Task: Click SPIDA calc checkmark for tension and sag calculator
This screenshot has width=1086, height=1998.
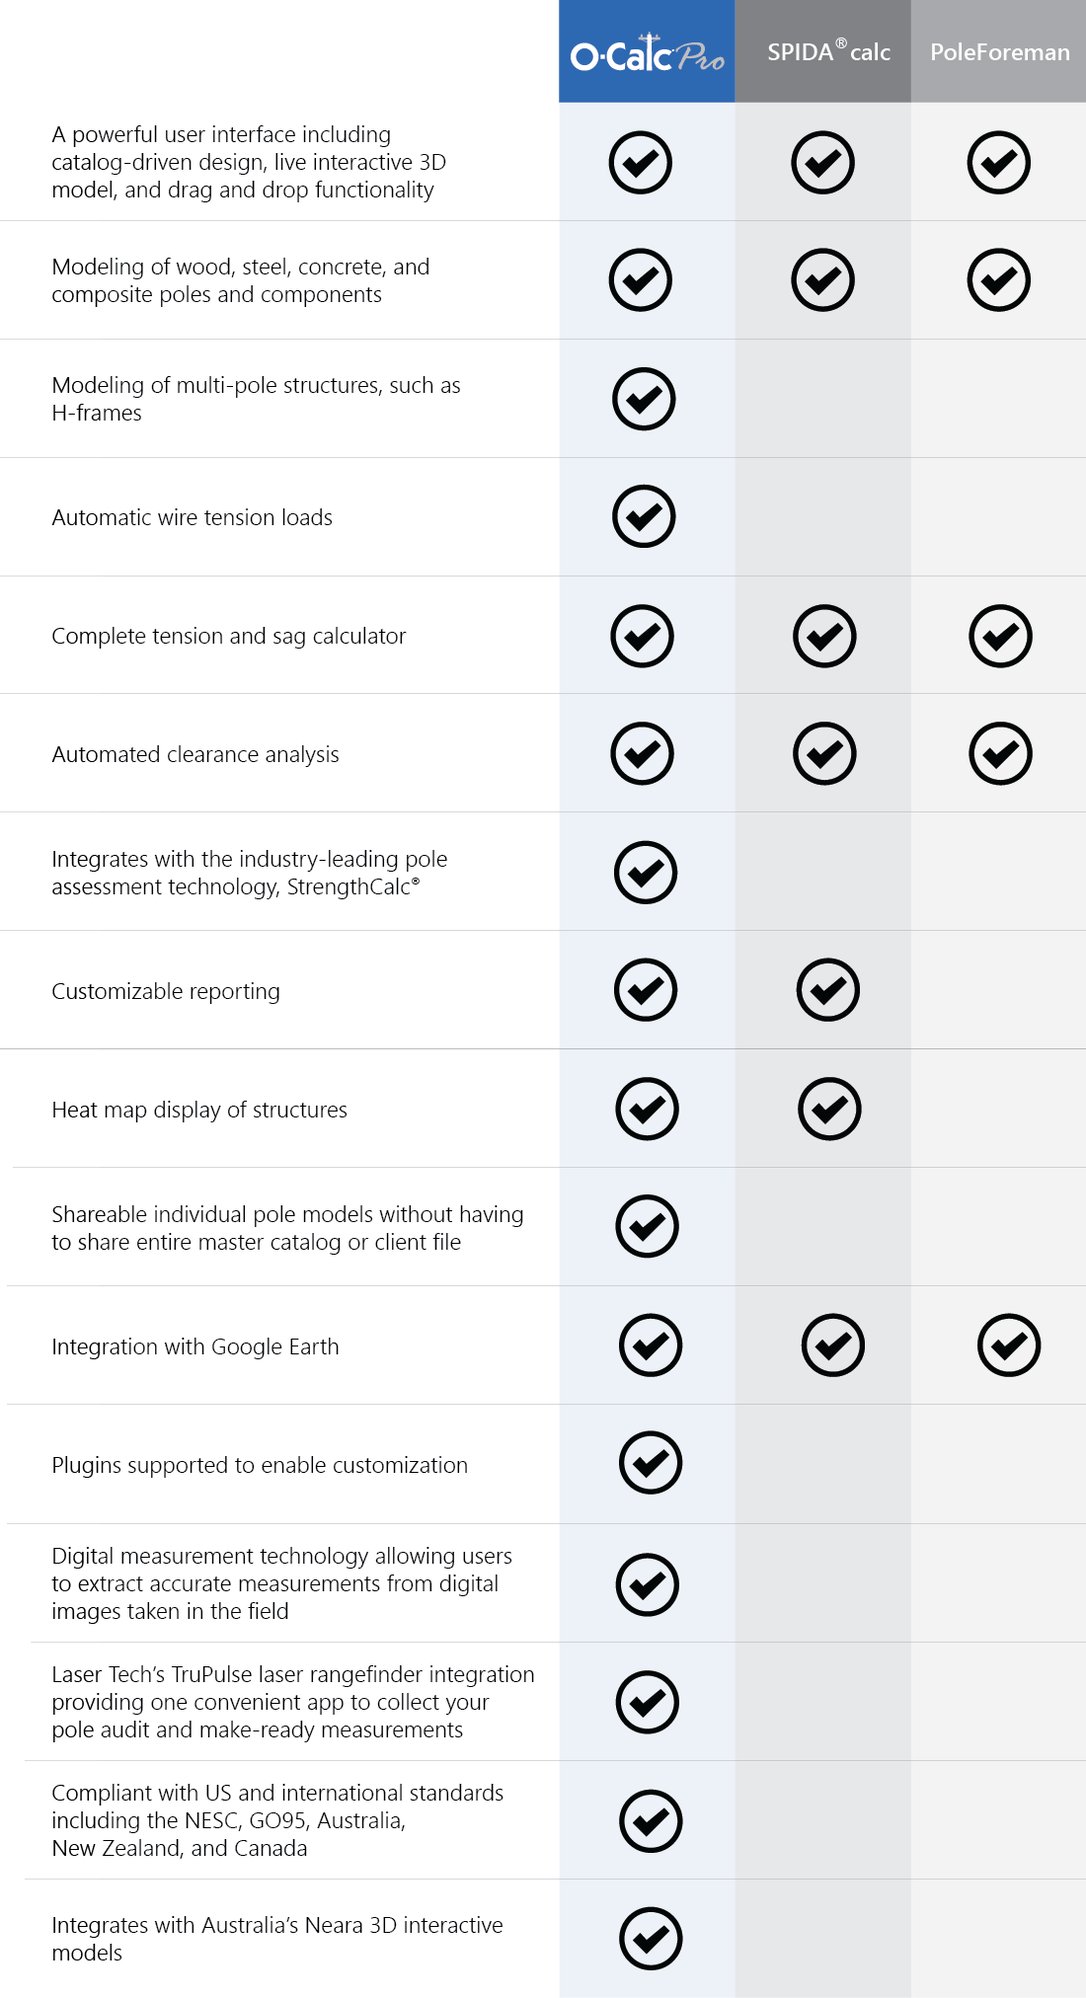Action: pos(824,635)
